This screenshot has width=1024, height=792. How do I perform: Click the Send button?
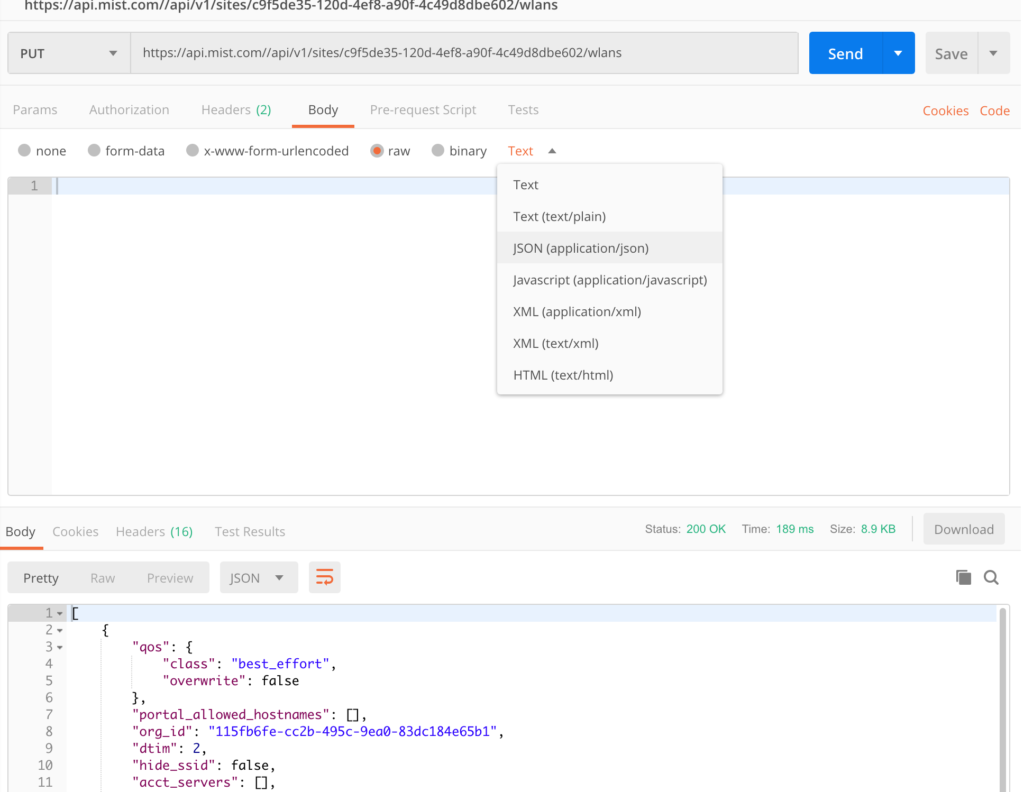tap(845, 52)
